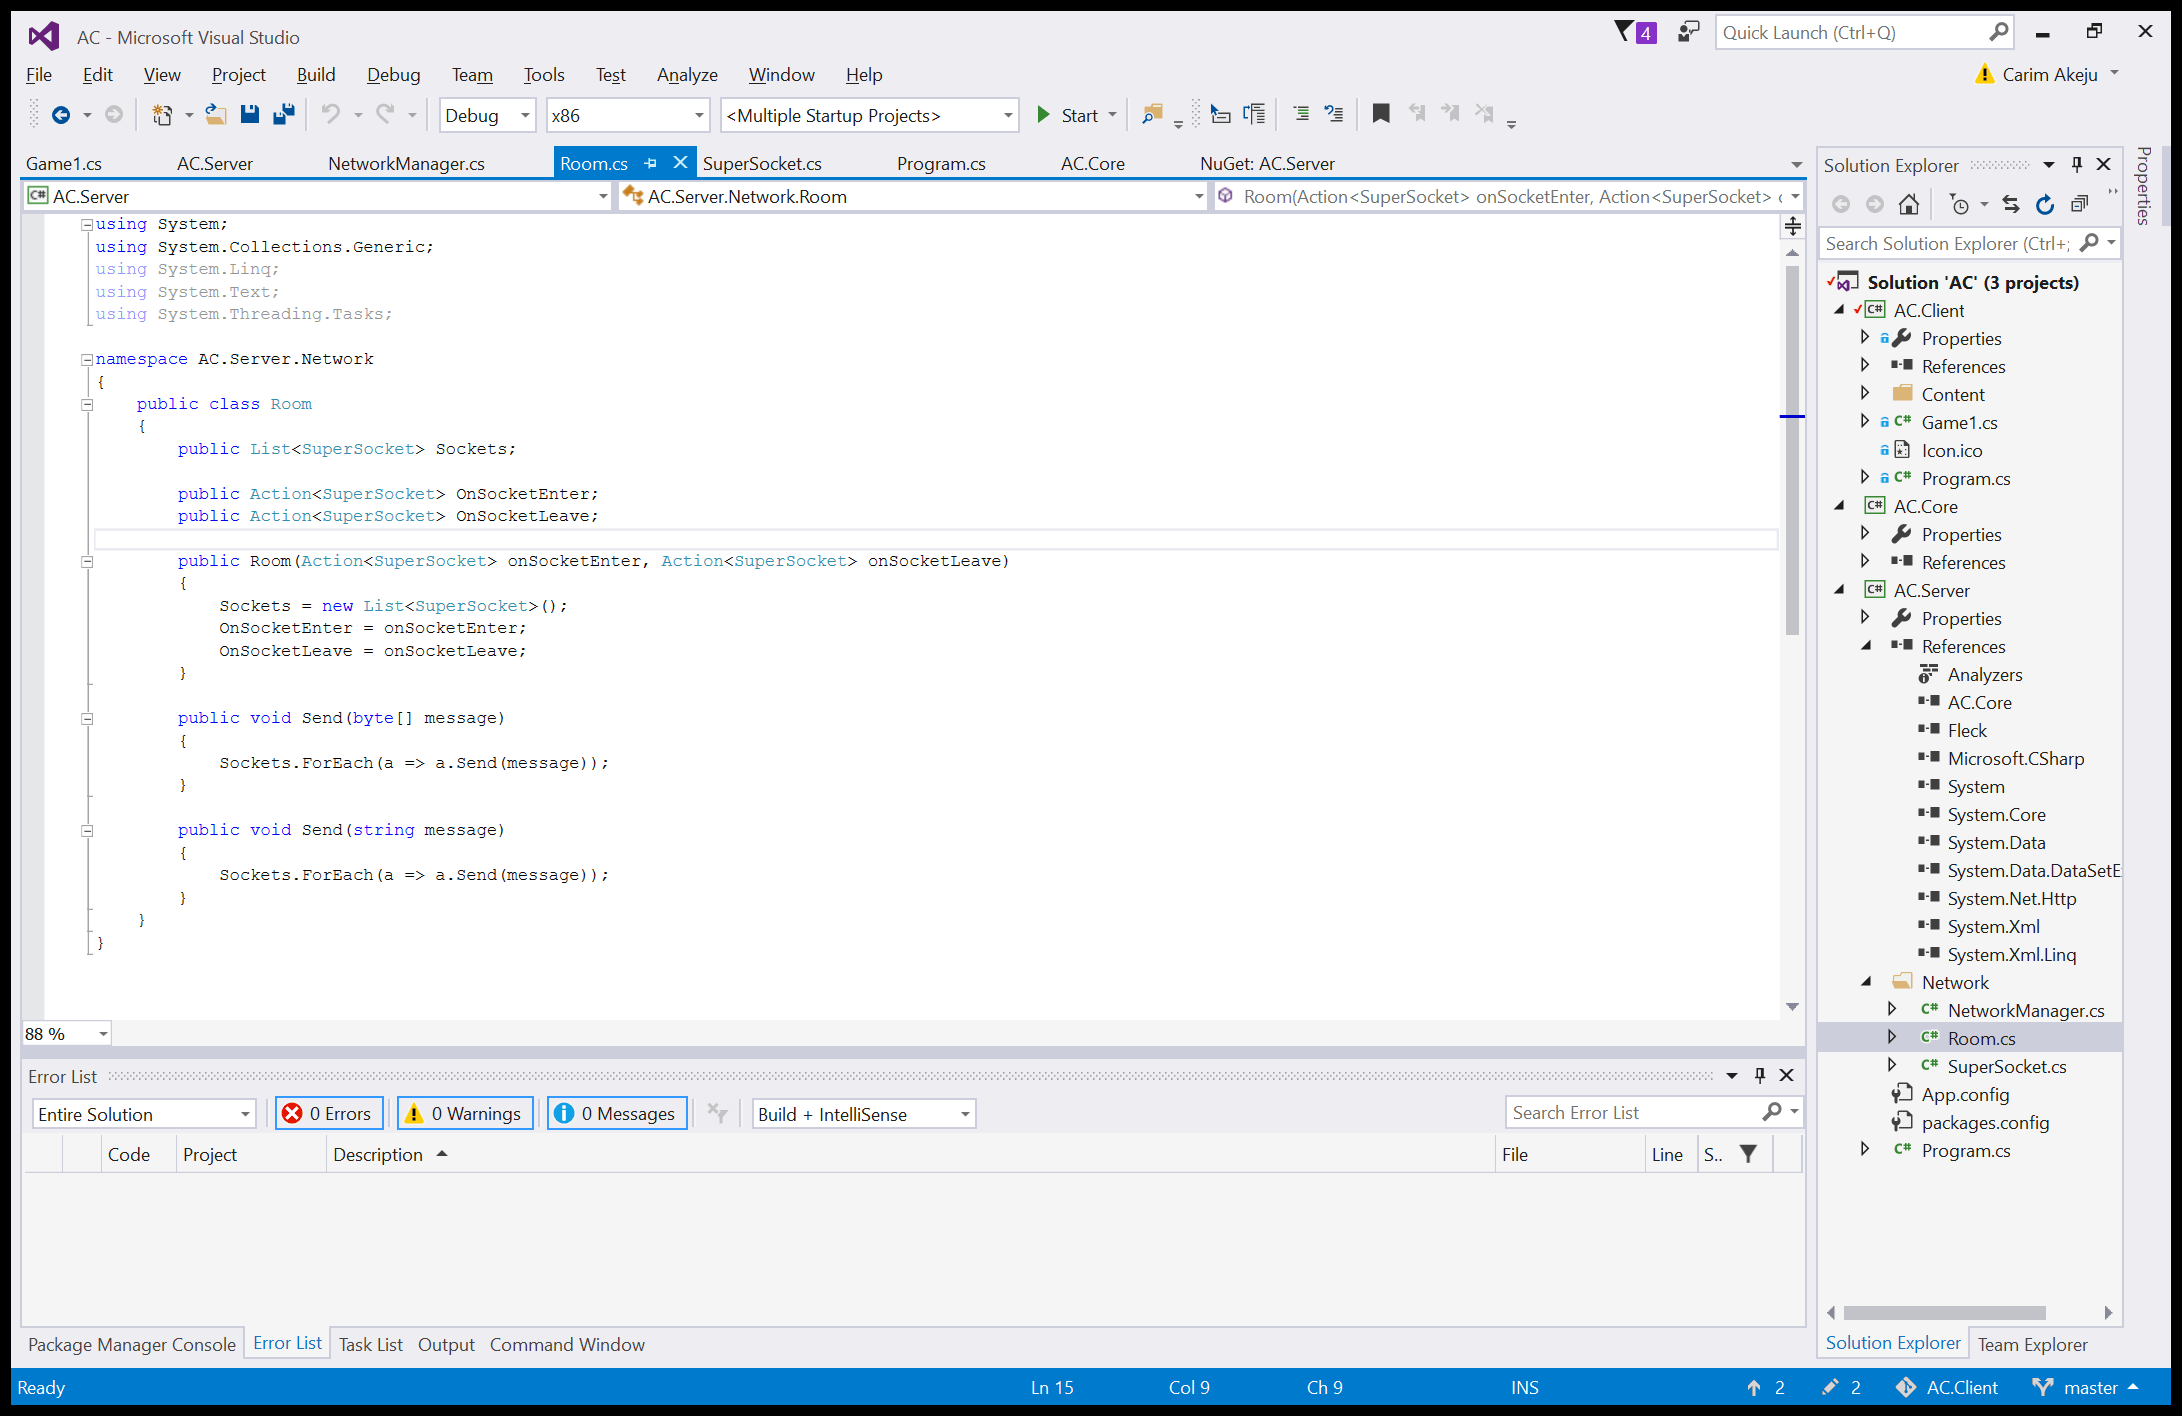
Task: Pin the Solution Explorer panel
Action: coord(2077,165)
